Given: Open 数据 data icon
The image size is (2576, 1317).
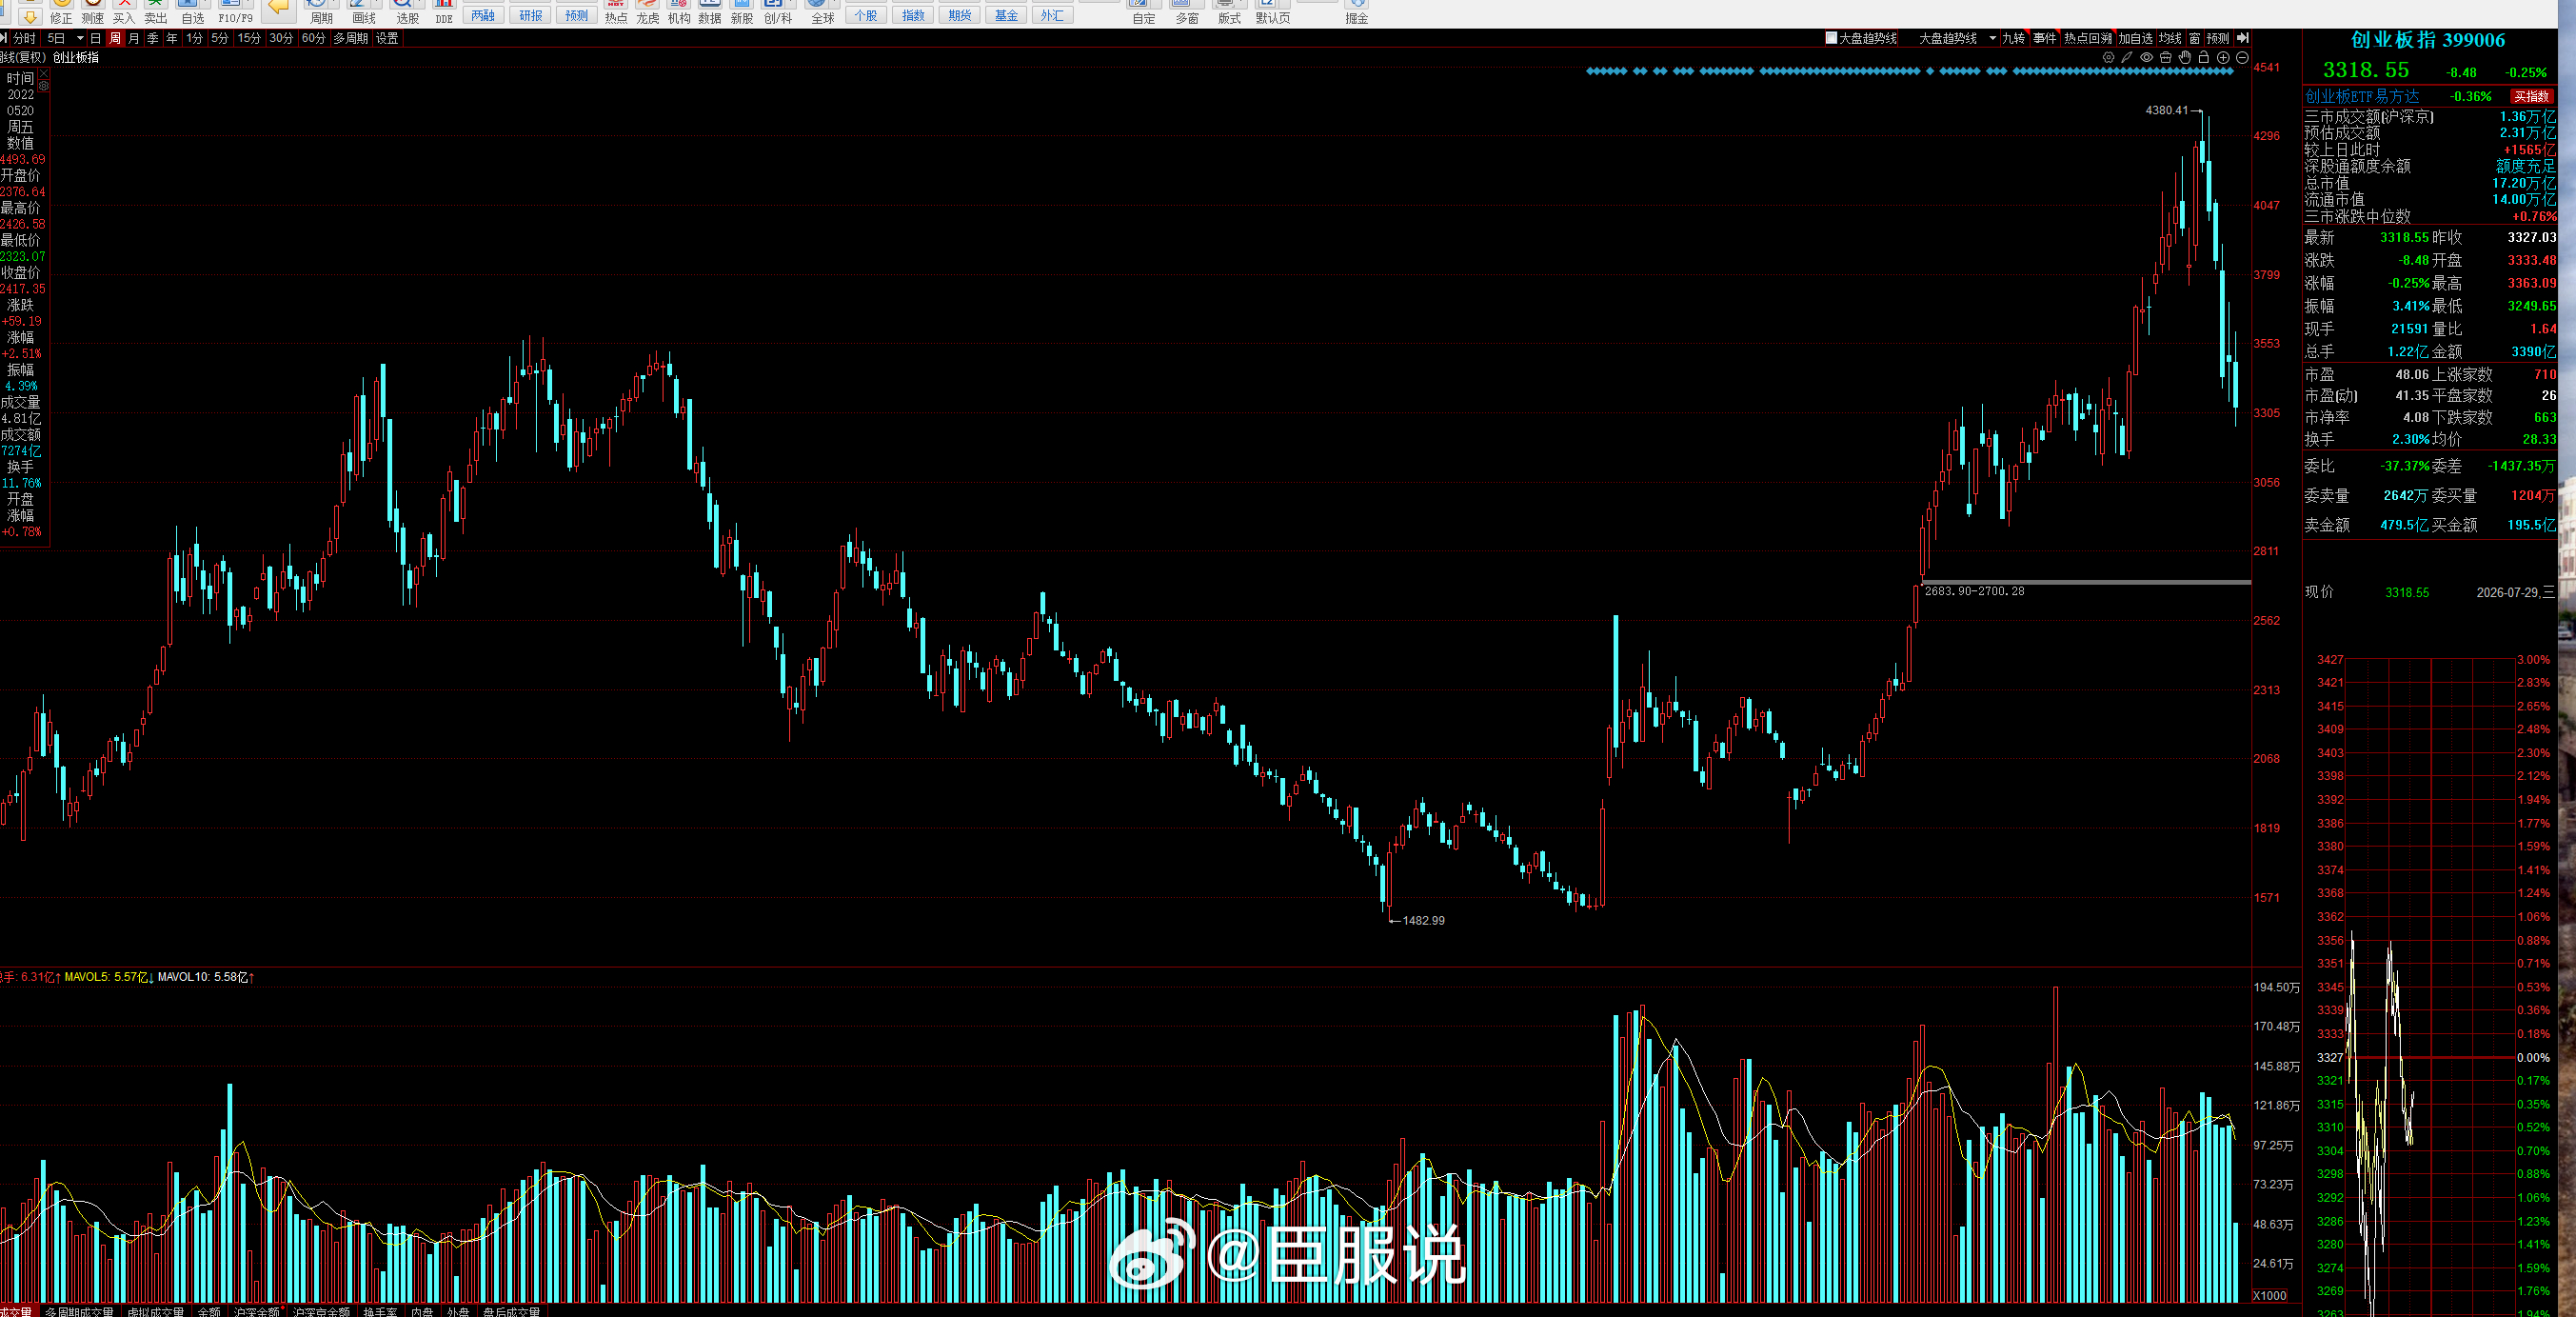Looking at the screenshot, I should click(x=710, y=12).
